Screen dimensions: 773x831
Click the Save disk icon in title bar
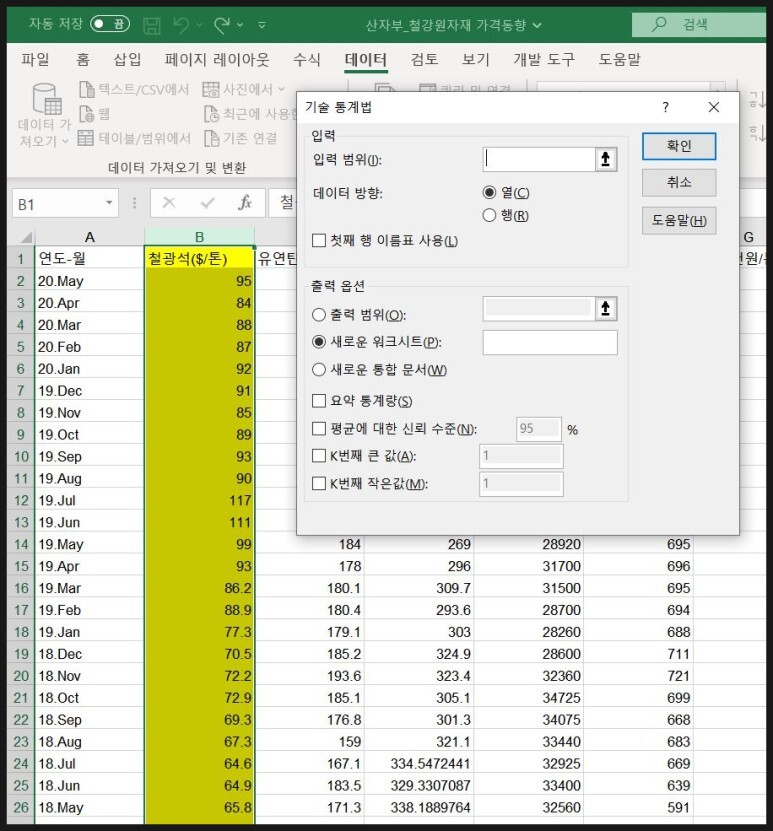pyautogui.click(x=152, y=25)
